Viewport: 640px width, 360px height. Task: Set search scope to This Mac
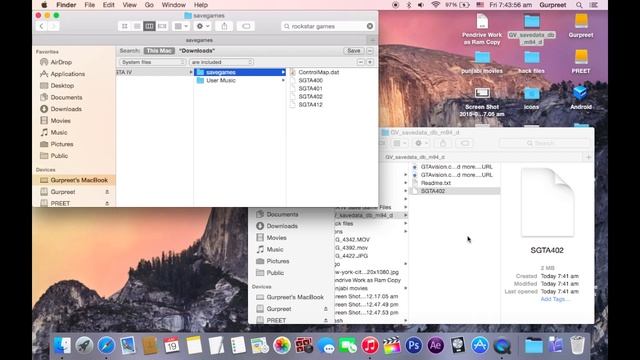159,51
